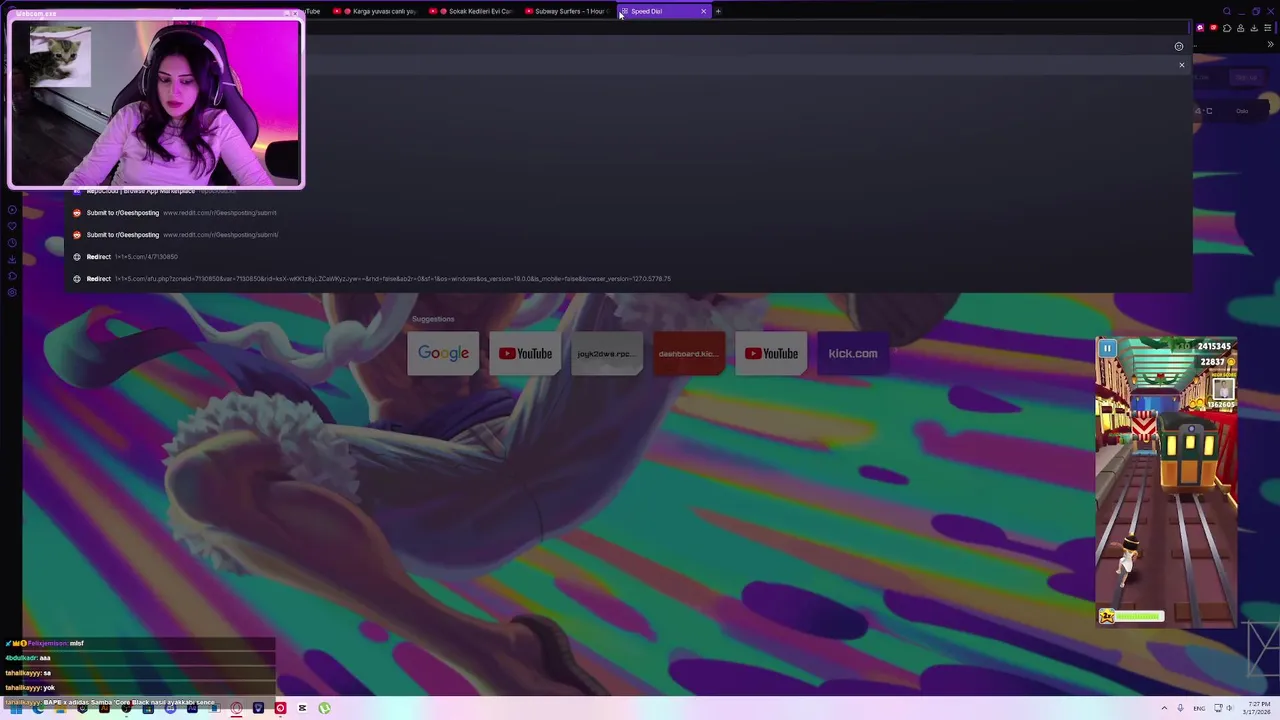The image size is (1280, 720).
Task: Open the dashboard.kick speed dial tile
Action: point(689,353)
